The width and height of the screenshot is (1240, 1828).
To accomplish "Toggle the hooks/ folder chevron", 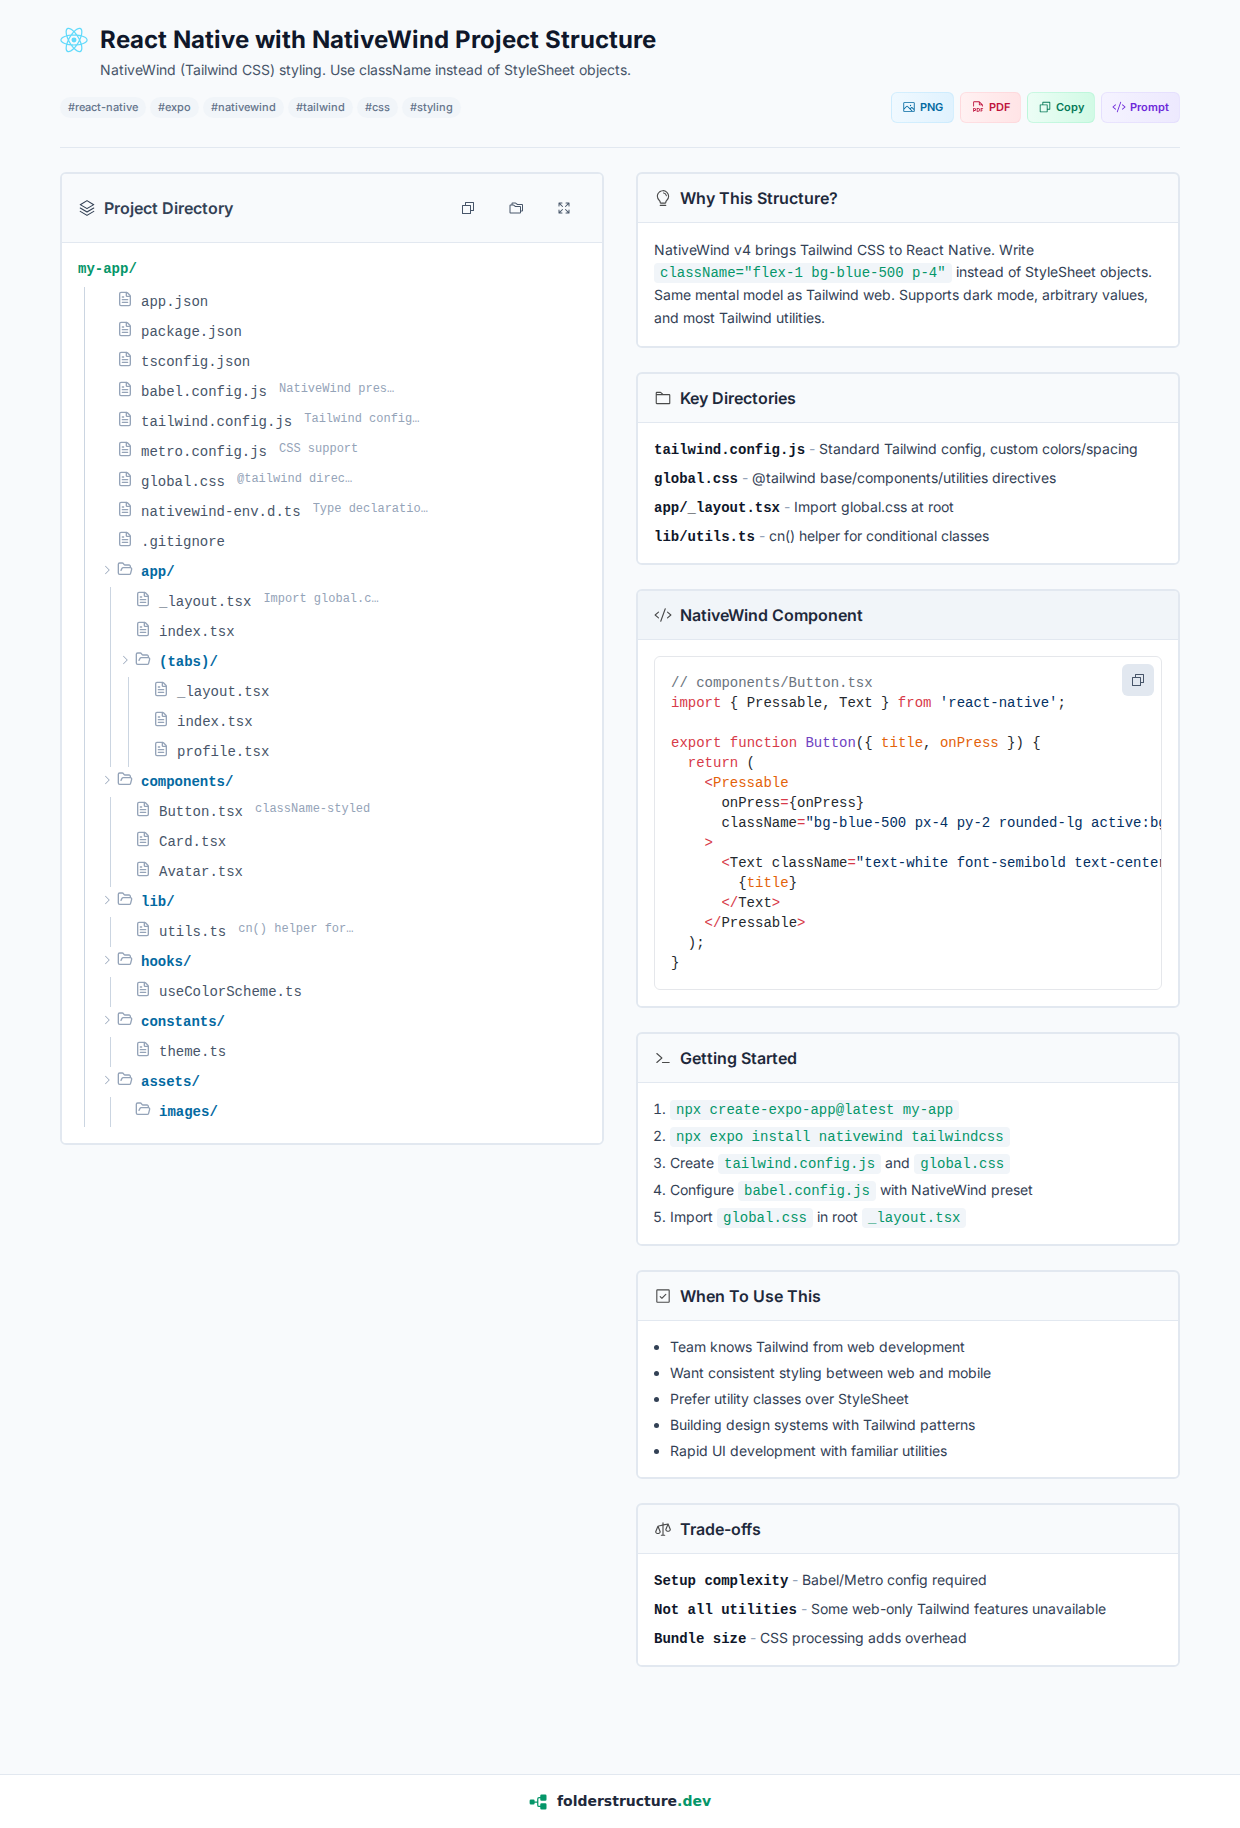I will coord(107,960).
